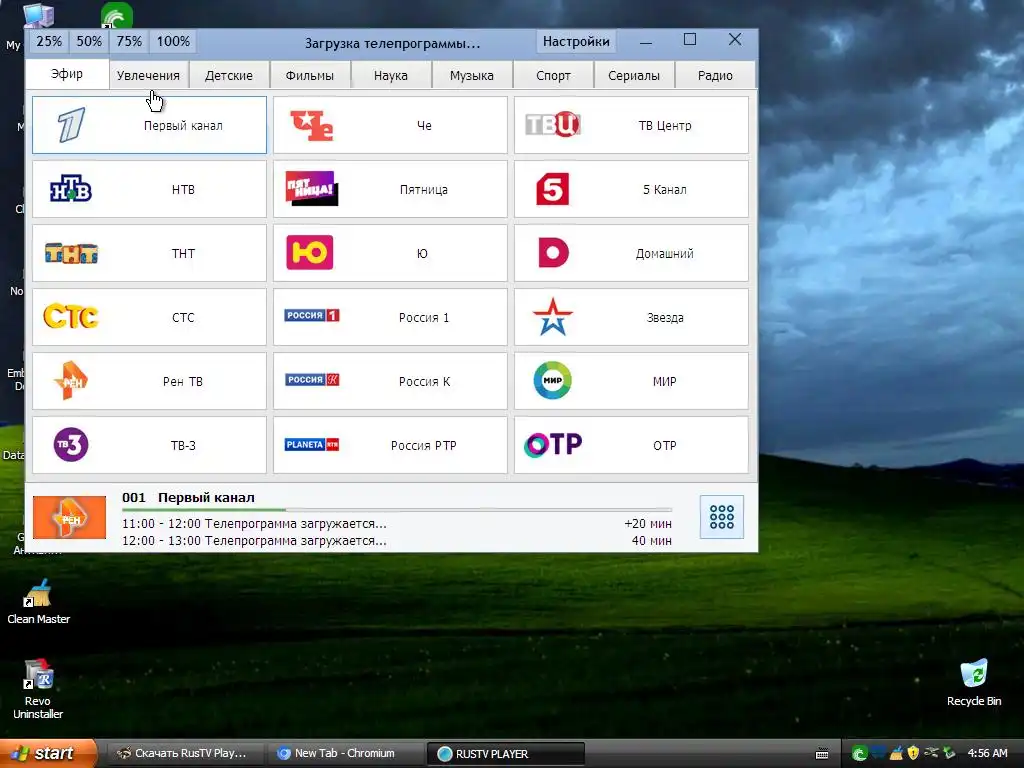1024x768 pixels.
Task: Switch to the Радио tab
Action: tap(715, 75)
